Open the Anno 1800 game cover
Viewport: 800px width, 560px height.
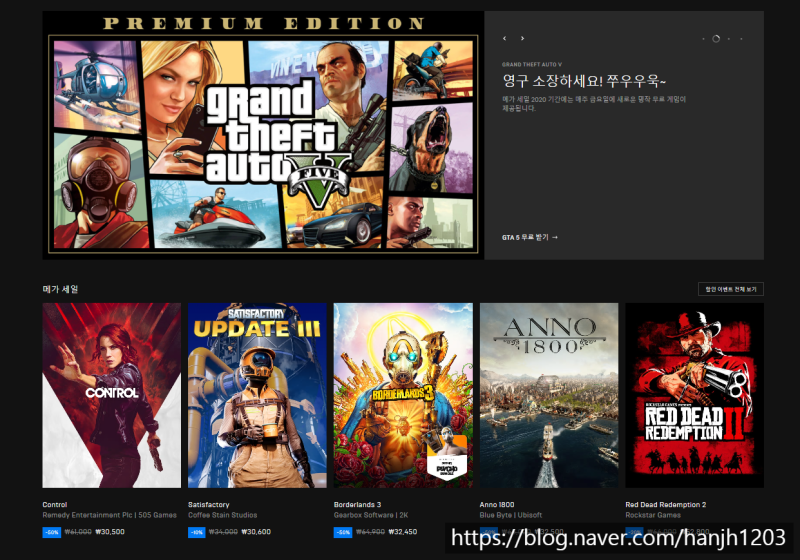click(549, 395)
